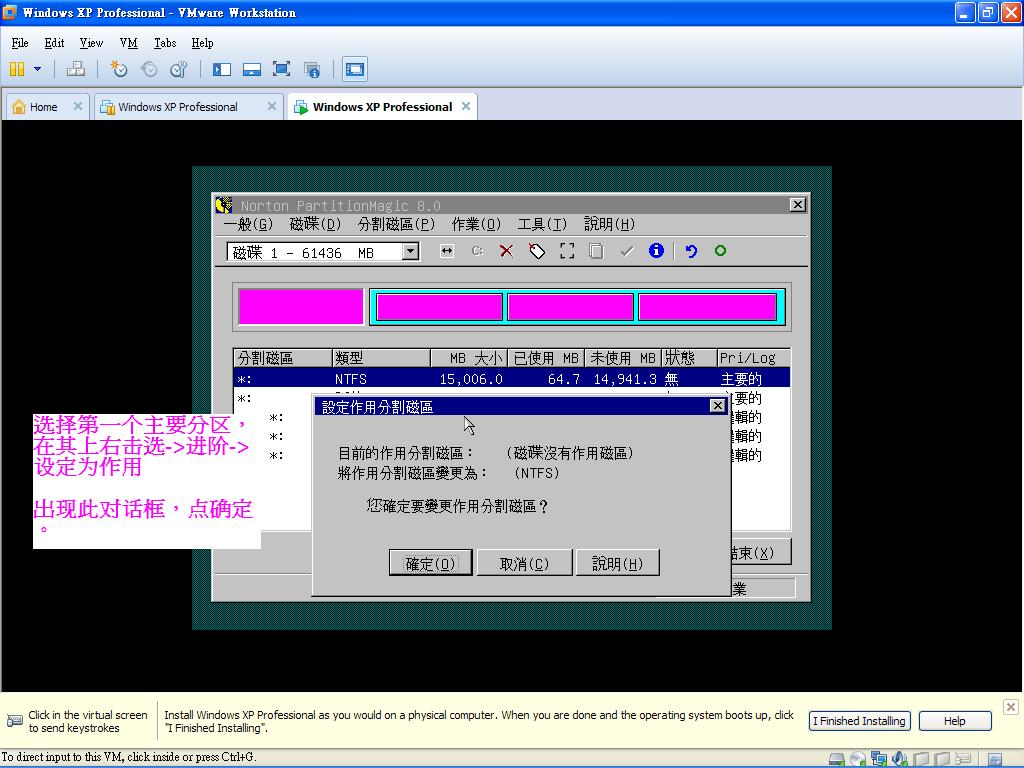Click the blue undo arrow icon
Image resolution: width=1024 pixels, height=768 pixels.
point(691,251)
